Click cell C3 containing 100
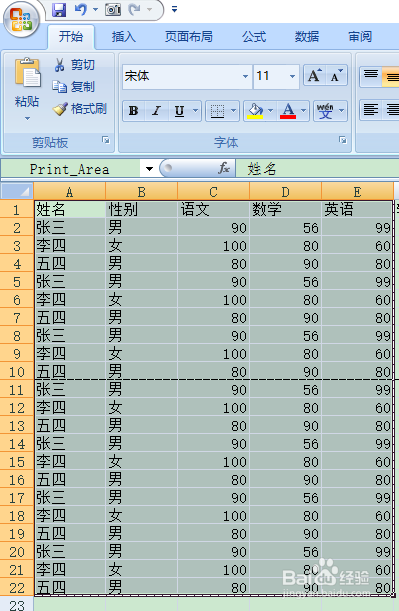The image size is (399, 611). 214,245
